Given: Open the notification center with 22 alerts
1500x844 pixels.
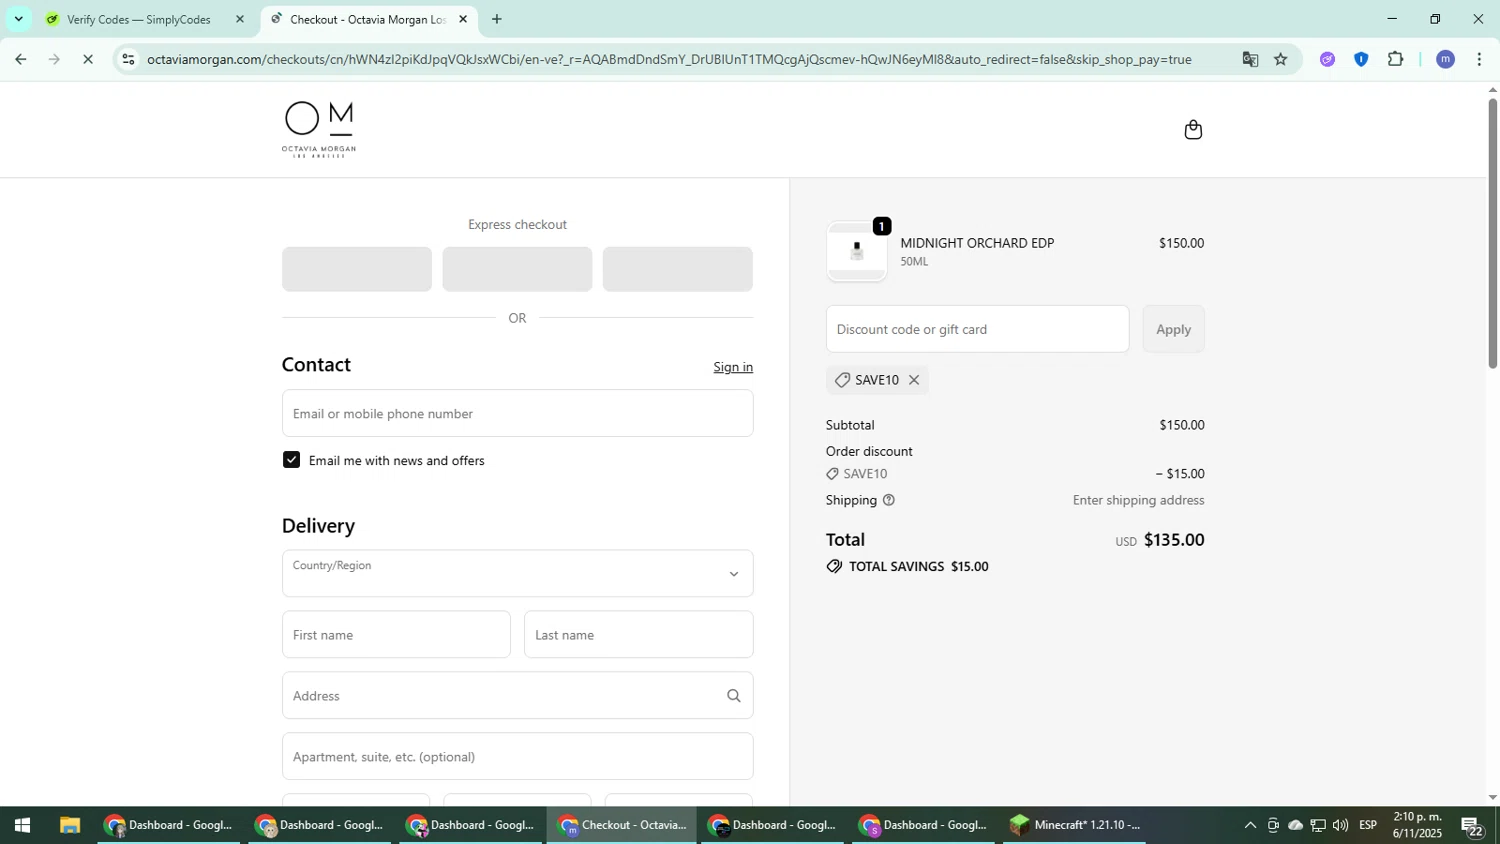Looking at the screenshot, I should coord(1472,826).
